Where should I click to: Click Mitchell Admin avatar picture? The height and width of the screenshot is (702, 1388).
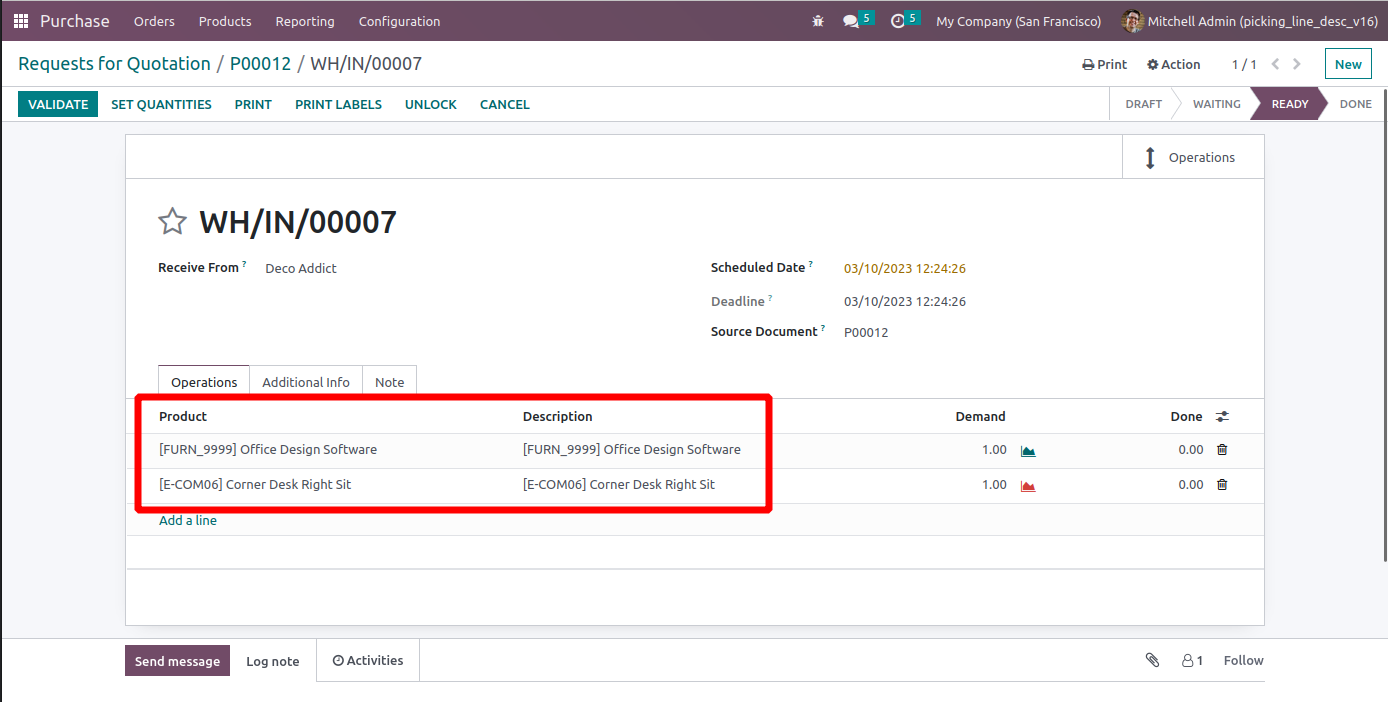(x=1132, y=21)
